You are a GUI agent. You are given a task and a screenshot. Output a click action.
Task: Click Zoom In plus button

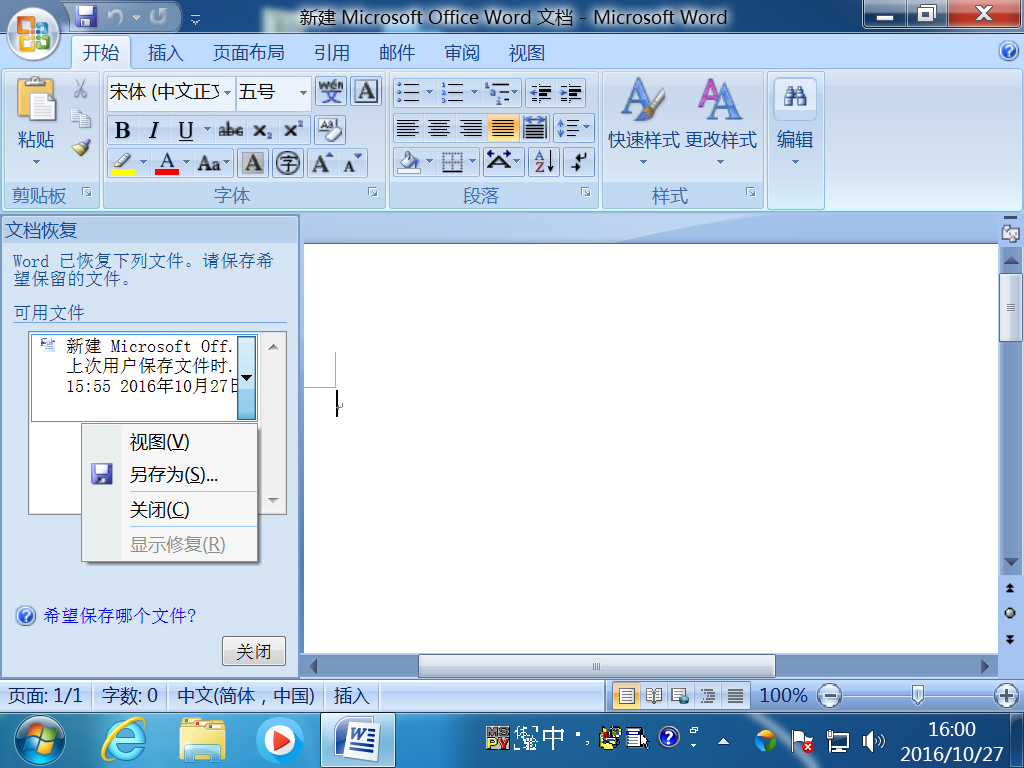tap(1006, 696)
